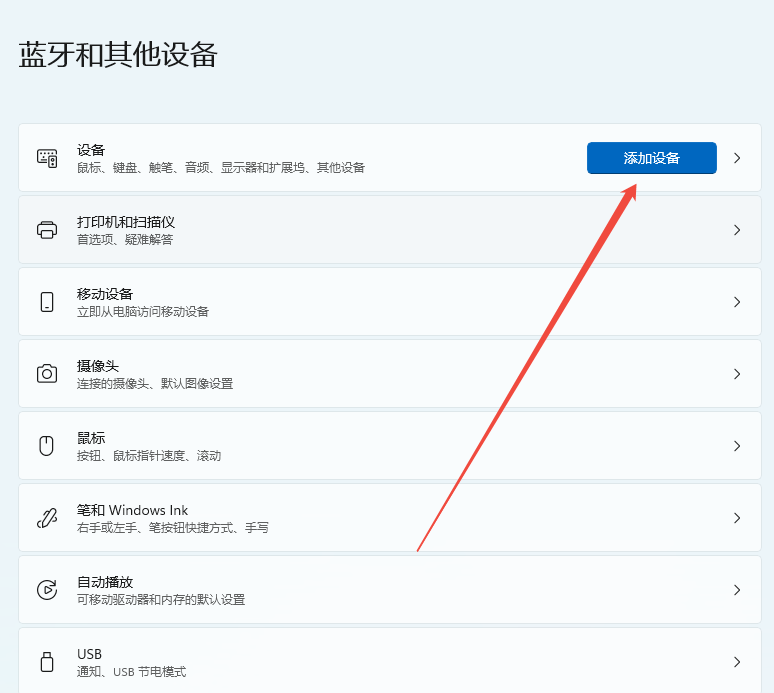Click description 通知、USB 节电模式
Screen dimensions: 774x693
pyautogui.click(x=131, y=672)
